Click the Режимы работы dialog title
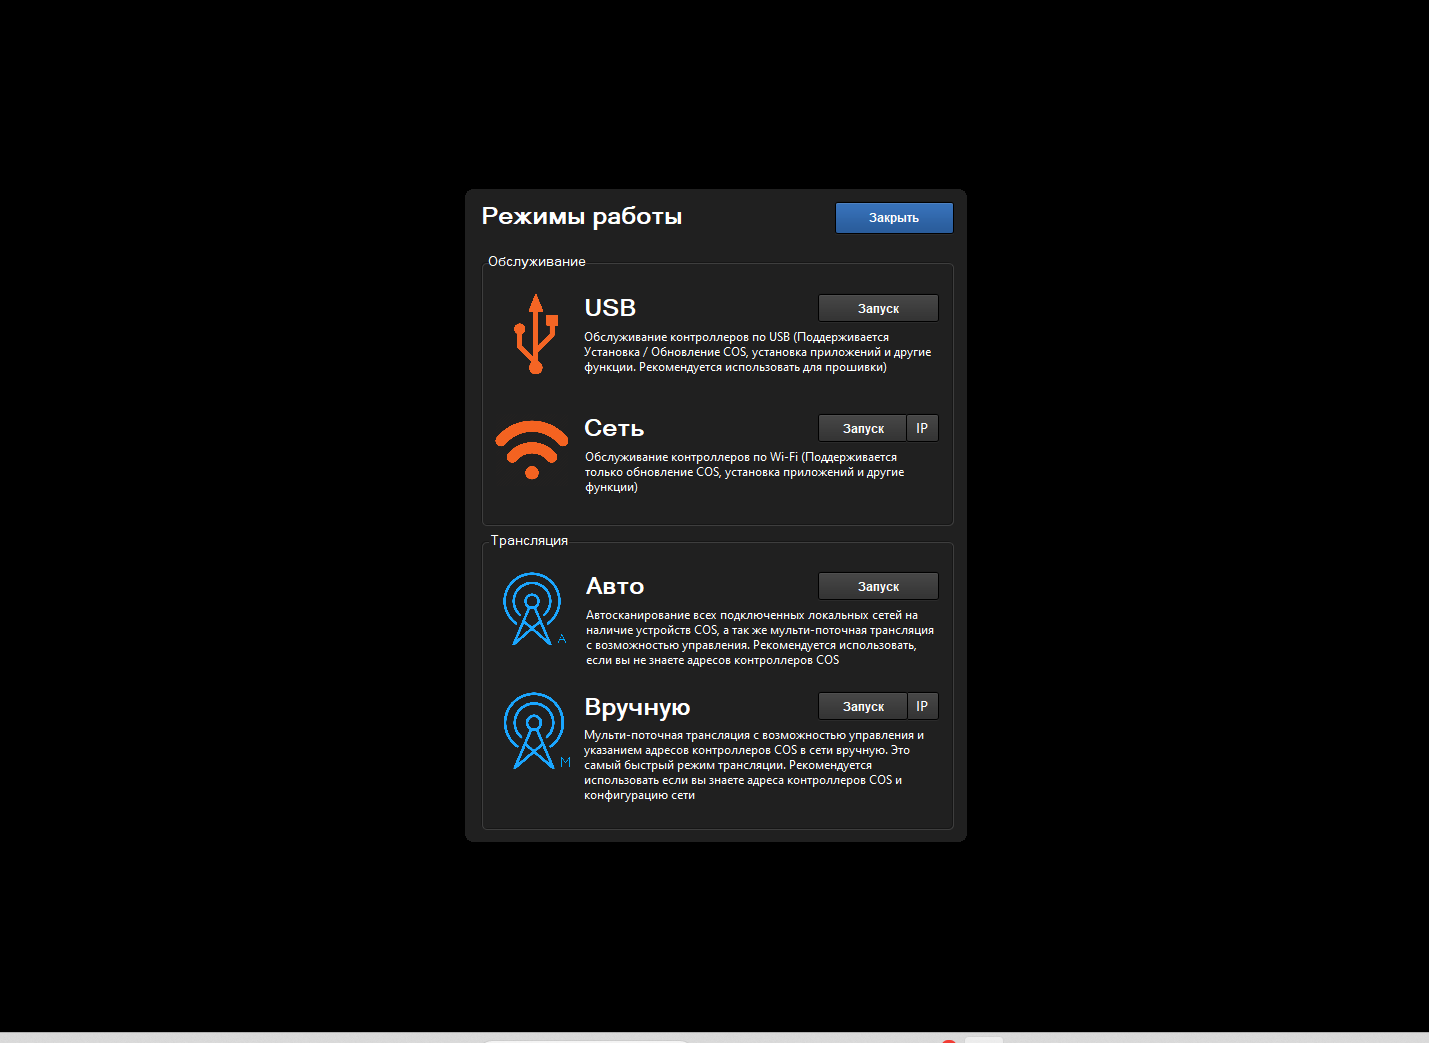The width and height of the screenshot is (1429, 1043). pos(582,216)
